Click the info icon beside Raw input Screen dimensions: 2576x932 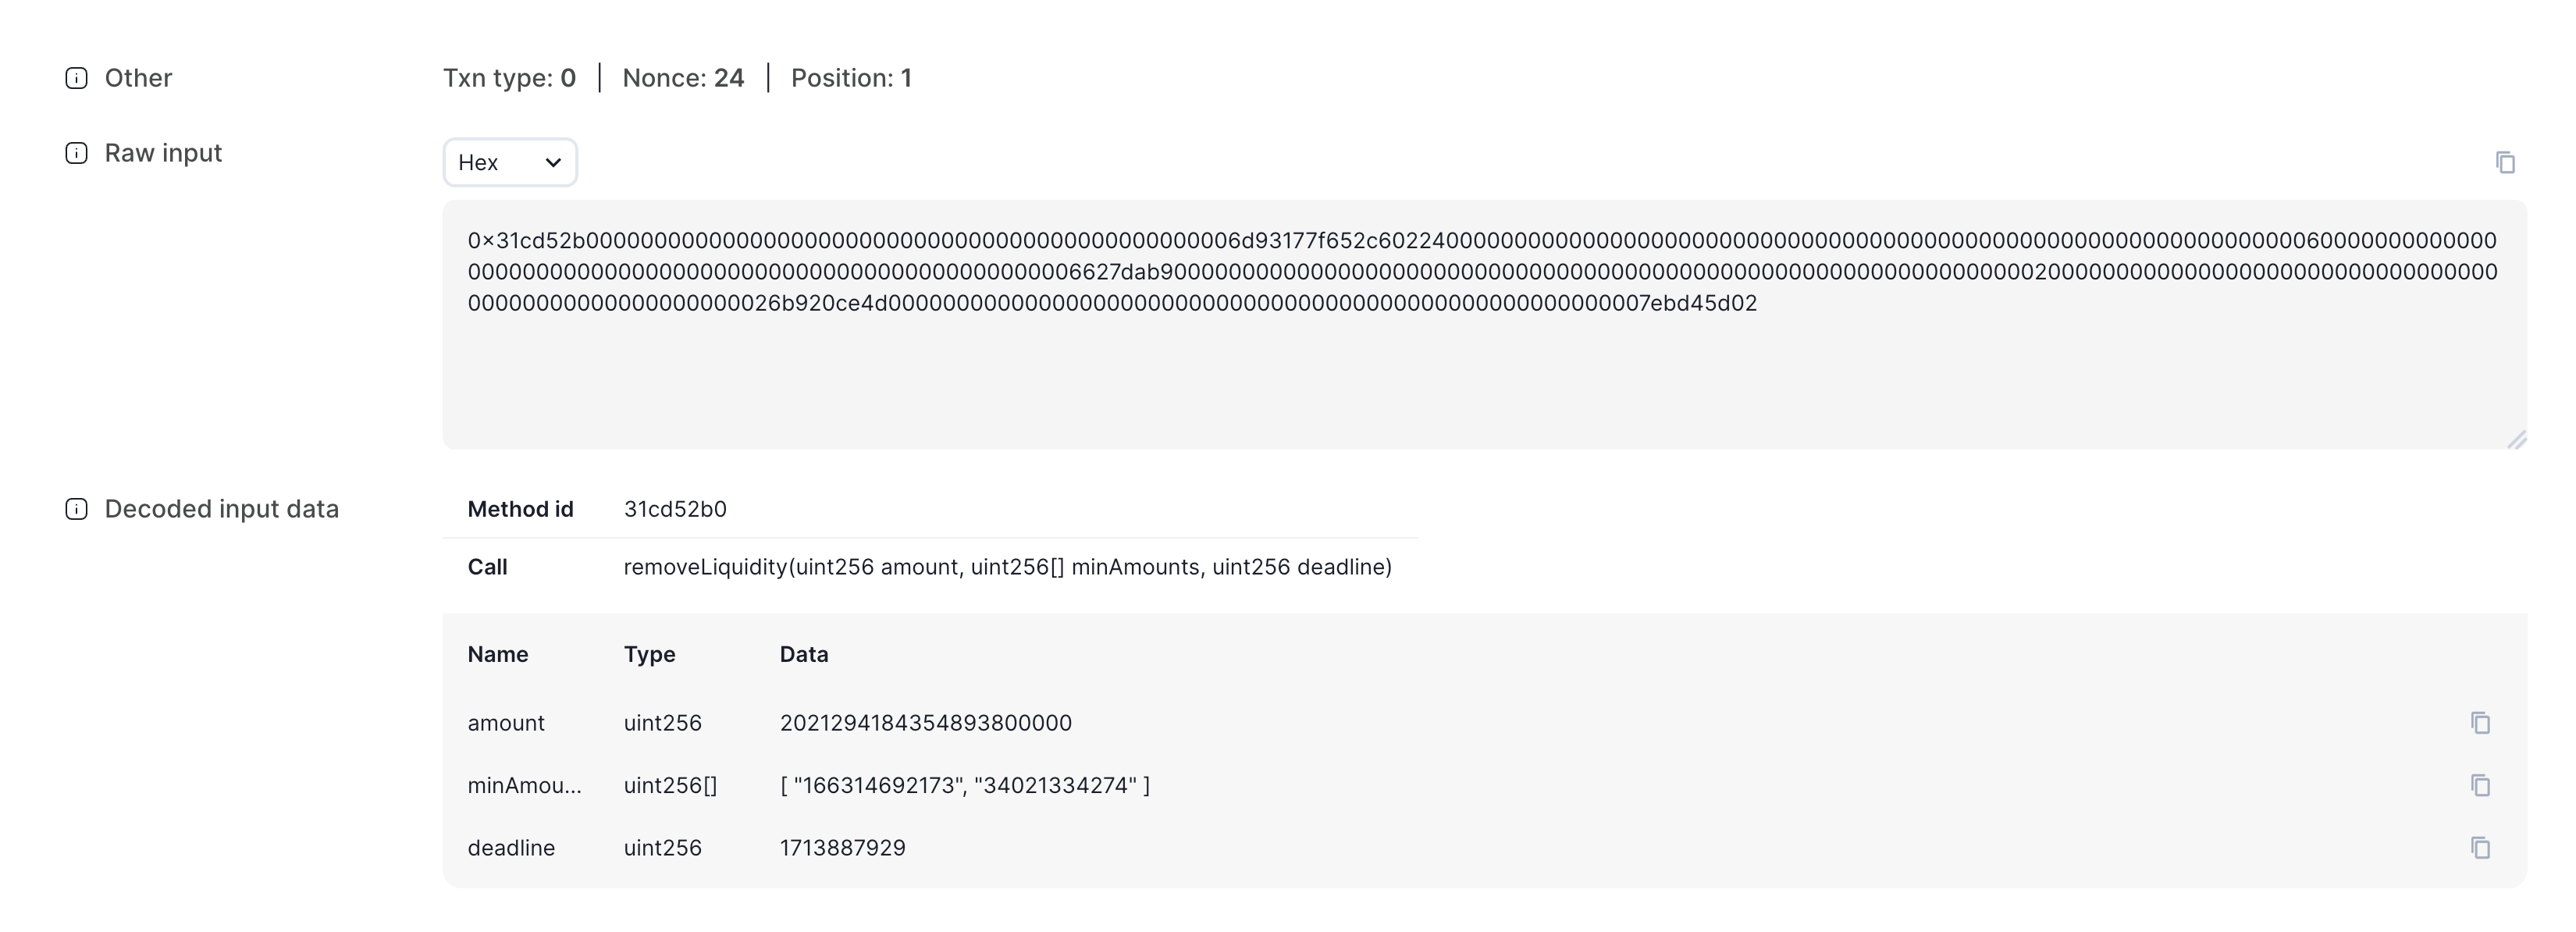coord(76,153)
